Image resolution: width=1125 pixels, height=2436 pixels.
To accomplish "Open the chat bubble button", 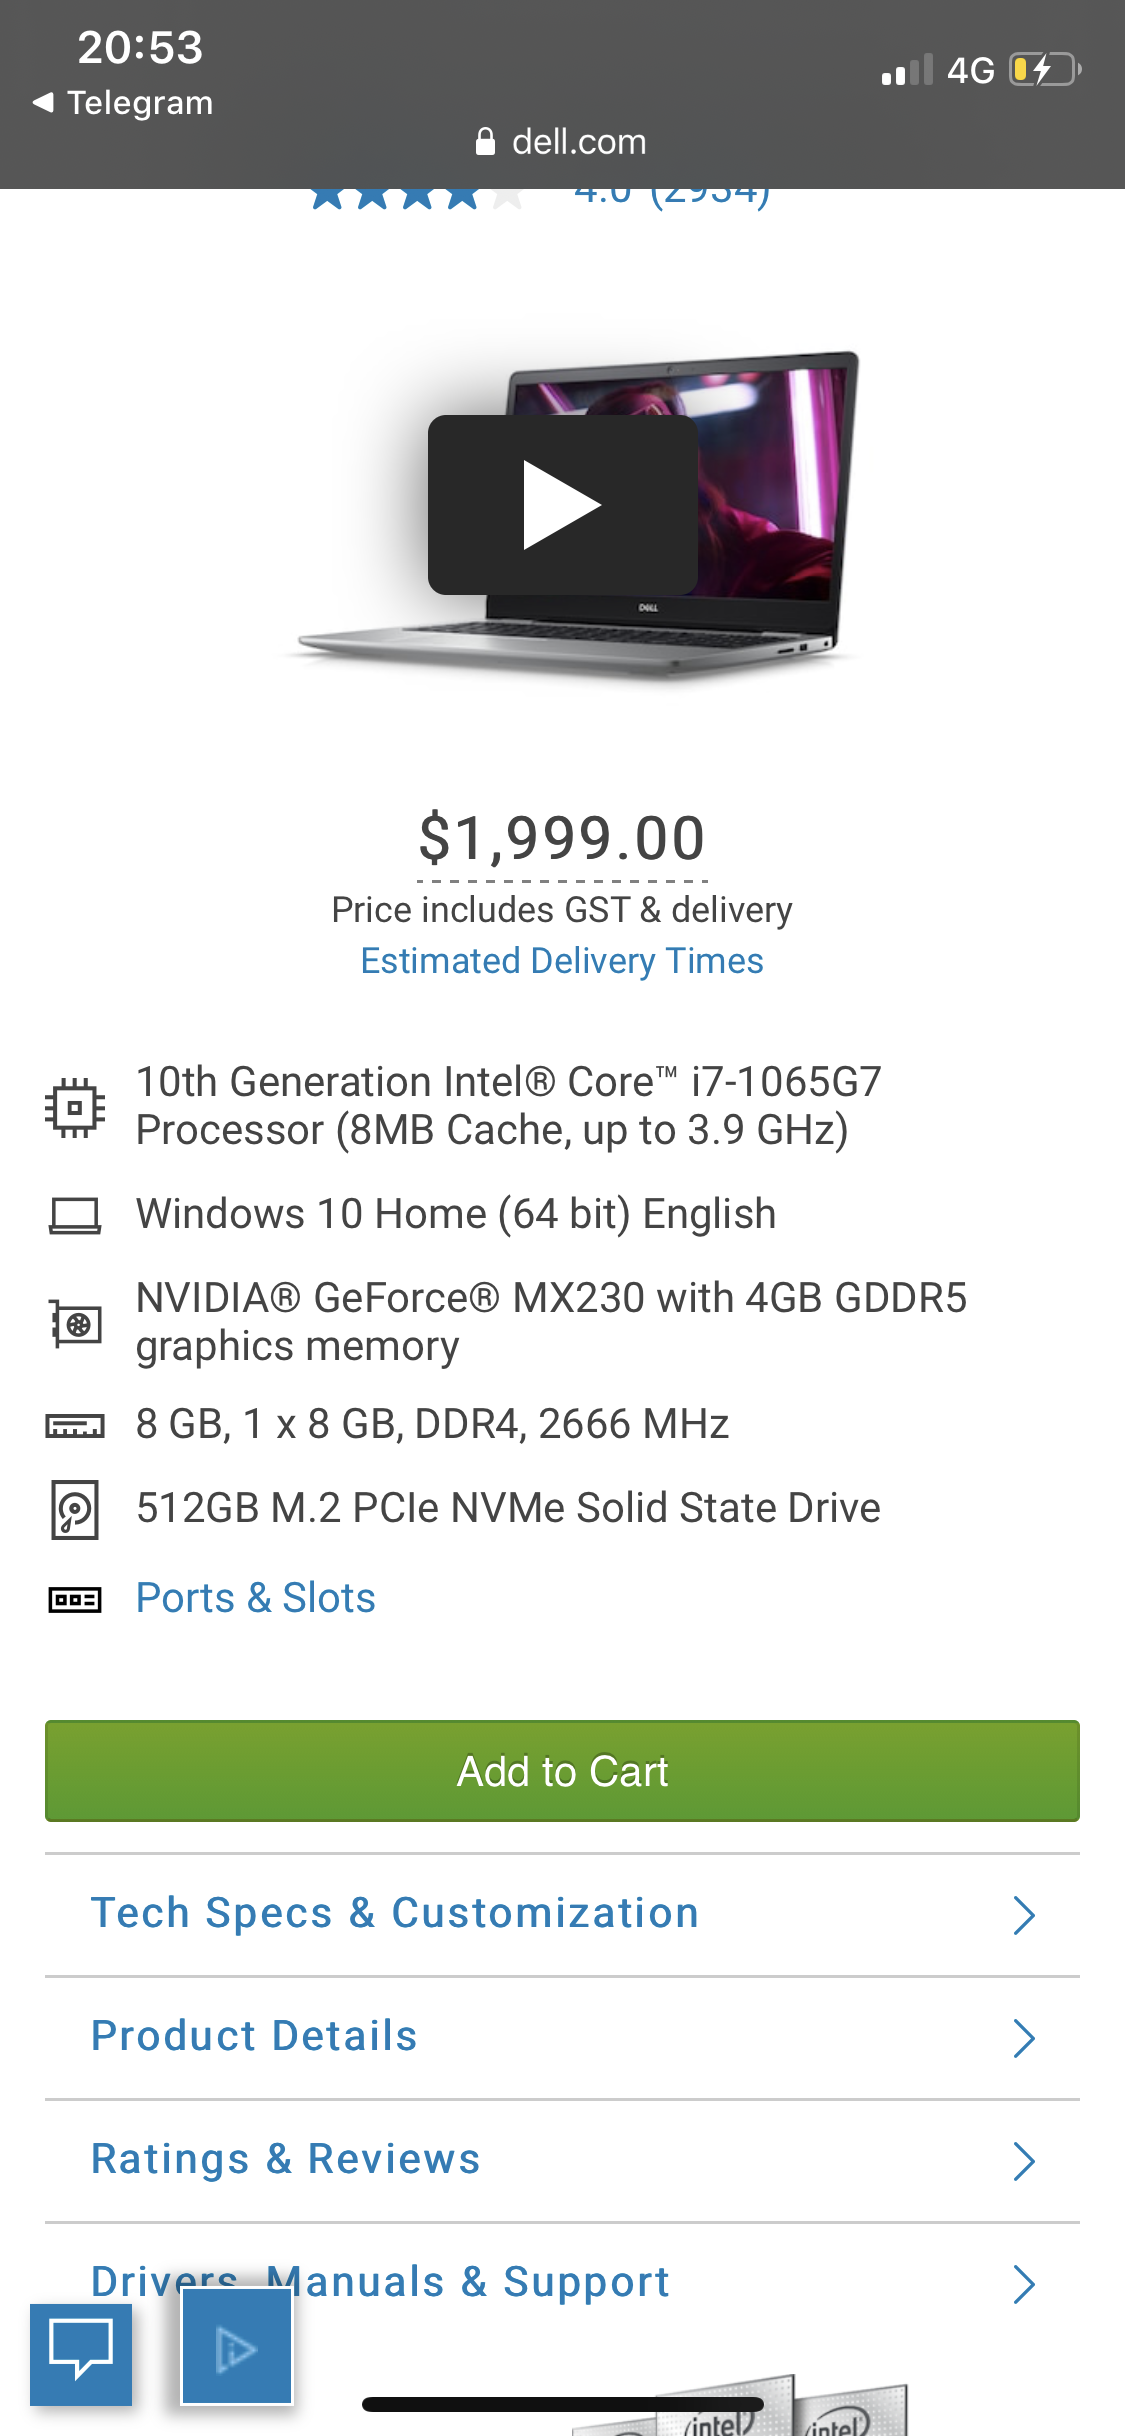I will tap(81, 2354).
